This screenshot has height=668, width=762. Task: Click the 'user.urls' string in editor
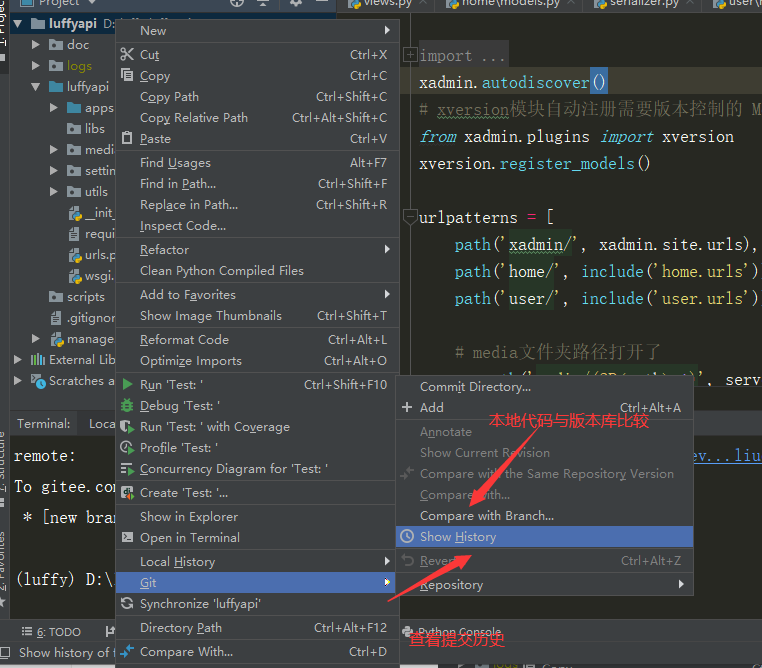click(x=703, y=298)
